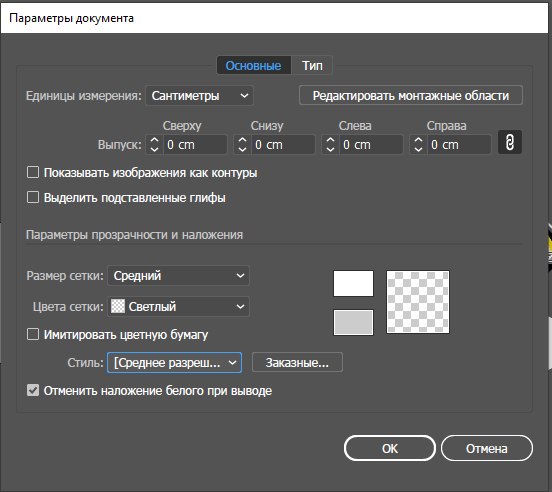Increase the Сверху bleed with stepper arrows

coord(154,140)
